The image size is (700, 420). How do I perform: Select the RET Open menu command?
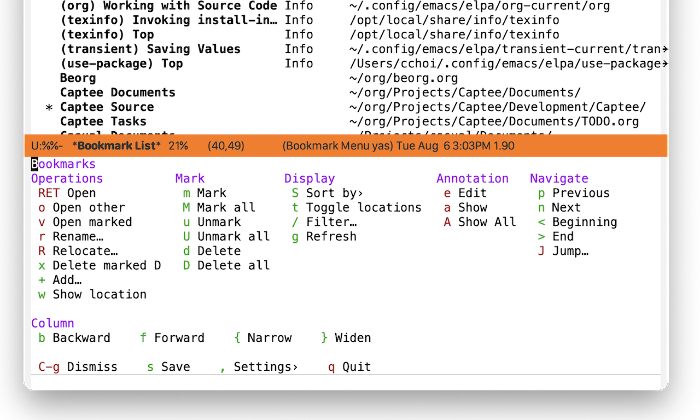[67, 193]
